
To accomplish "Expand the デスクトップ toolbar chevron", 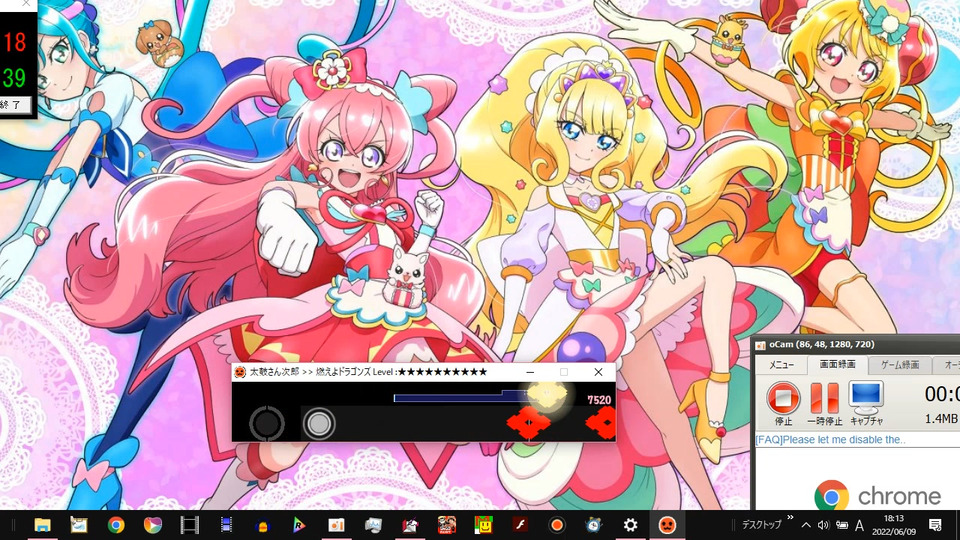I will click(790, 518).
